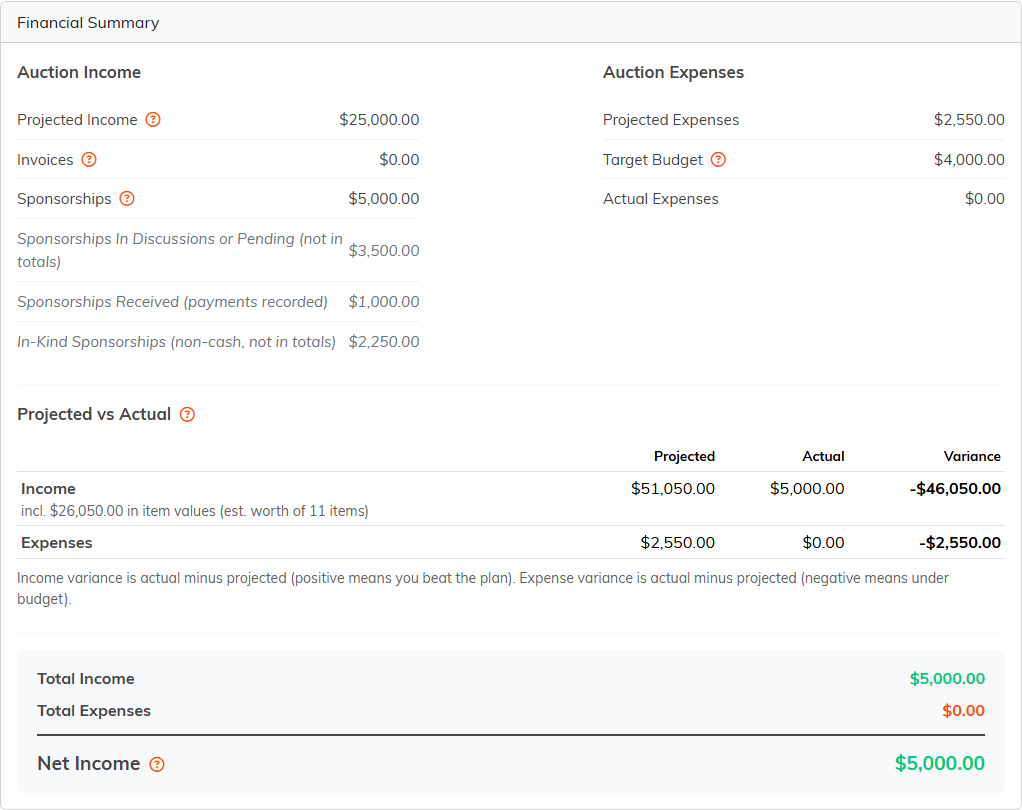Select the Invoices $0.00 amount
This screenshot has height=810, width=1022.
click(400, 160)
